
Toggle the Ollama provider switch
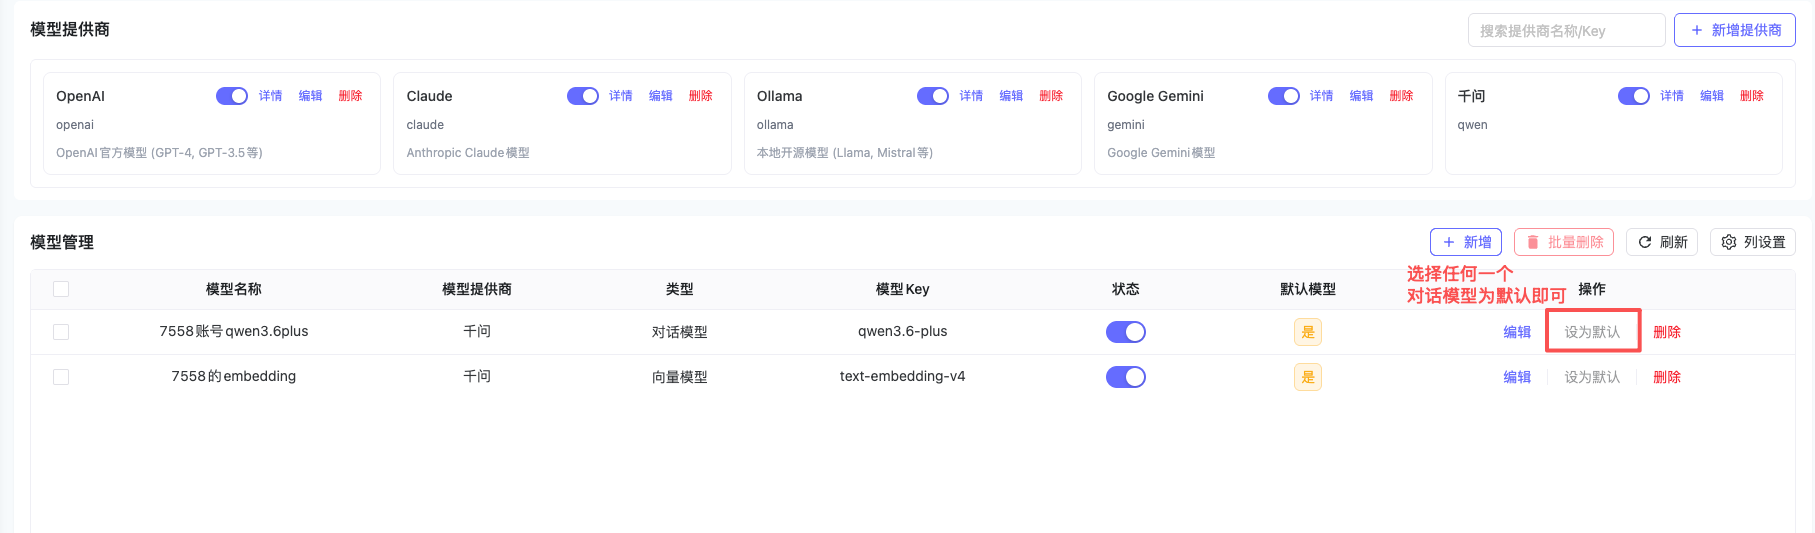coord(933,96)
